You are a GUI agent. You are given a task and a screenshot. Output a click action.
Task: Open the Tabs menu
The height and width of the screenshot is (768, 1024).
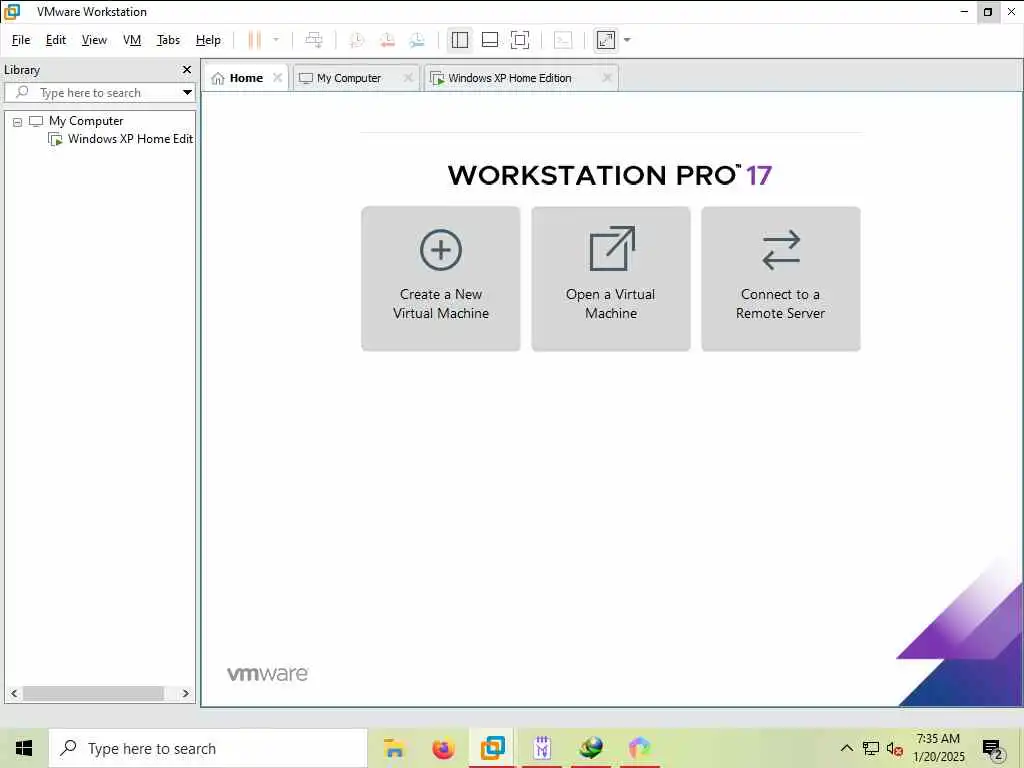[x=168, y=40]
